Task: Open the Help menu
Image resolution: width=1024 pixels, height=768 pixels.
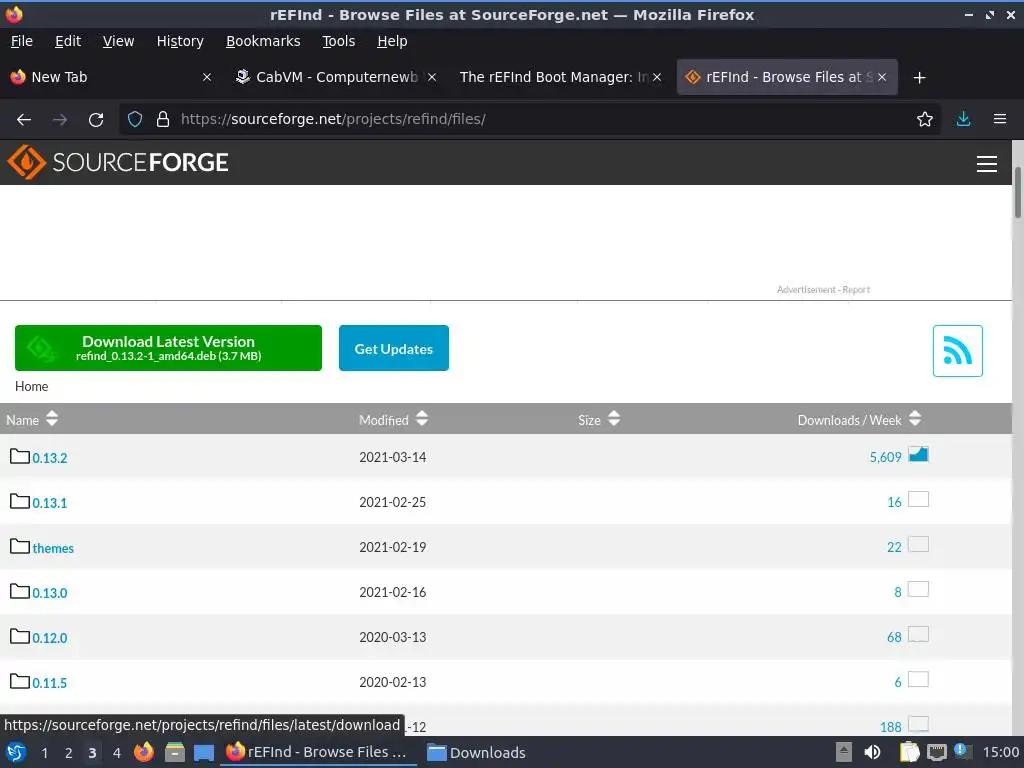Action: pyautogui.click(x=392, y=41)
